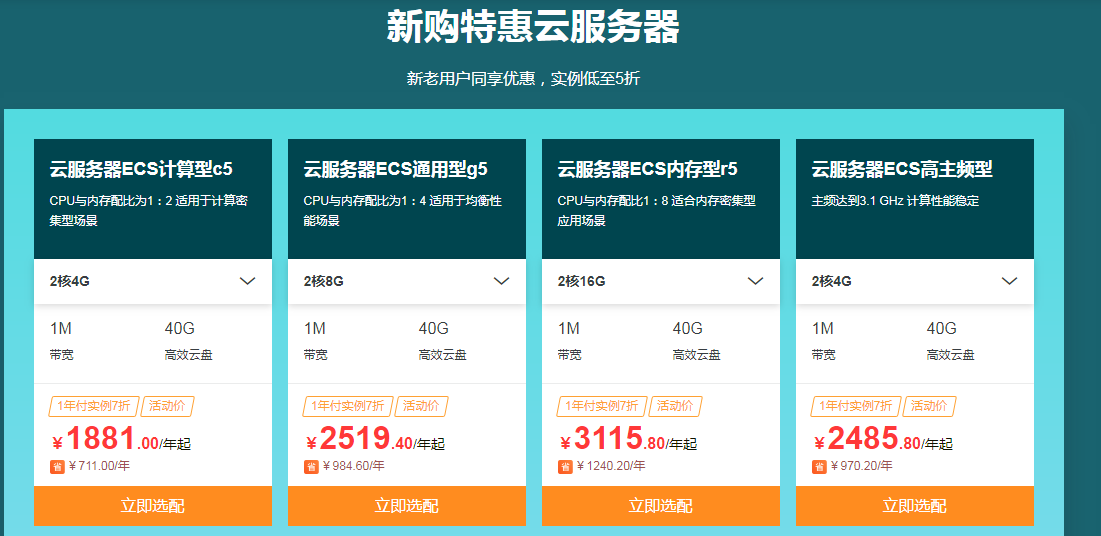Click the 省 savings icon beside ¥984.60/年
1101x536 pixels.
click(x=311, y=466)
